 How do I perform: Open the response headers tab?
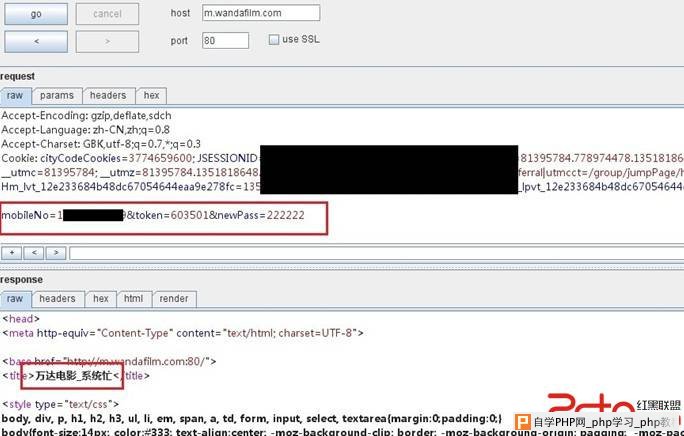57,299
